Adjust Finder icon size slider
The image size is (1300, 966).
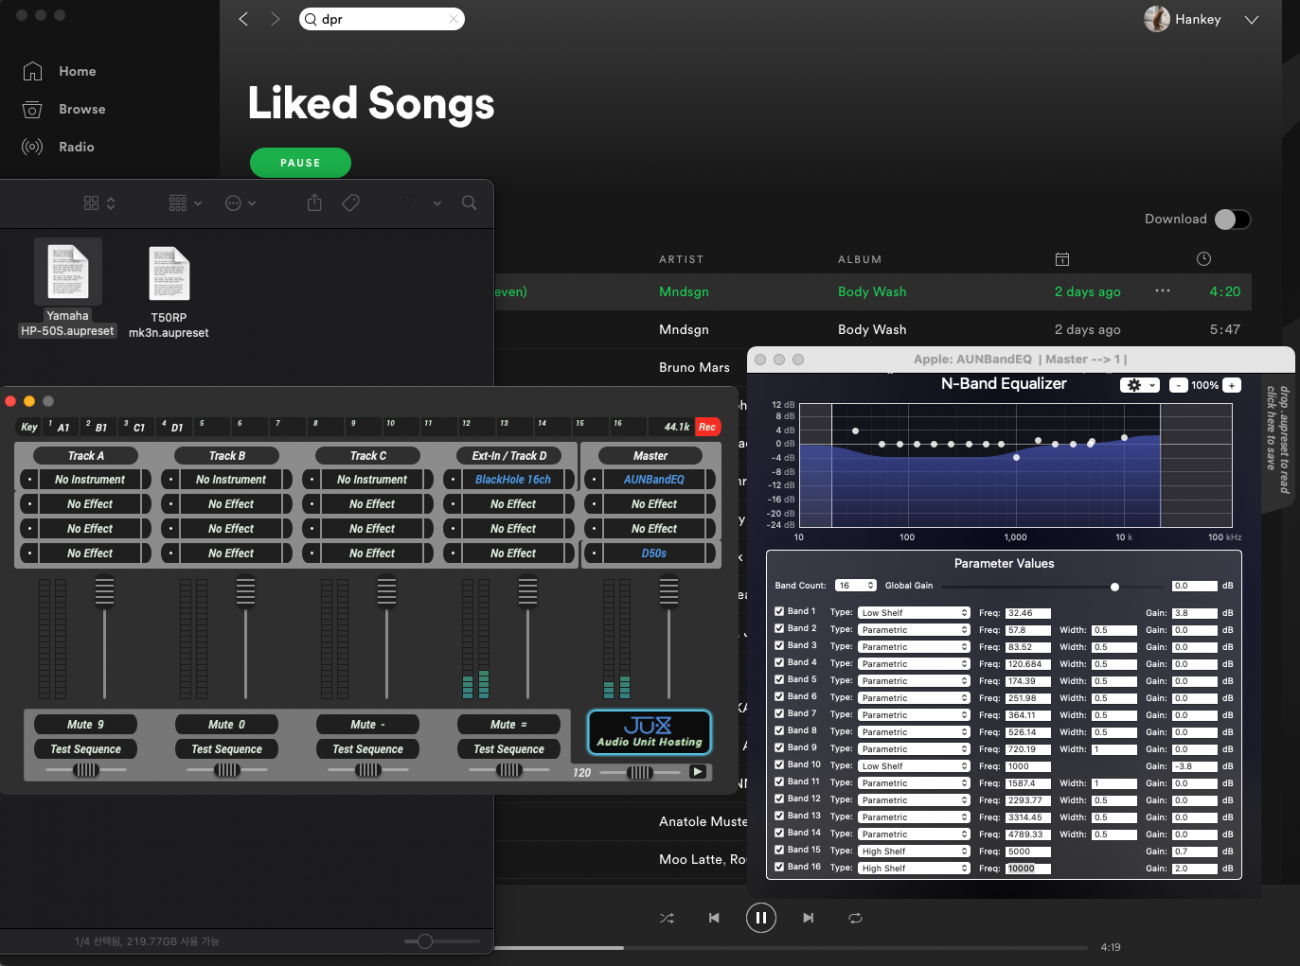[425, 941]
